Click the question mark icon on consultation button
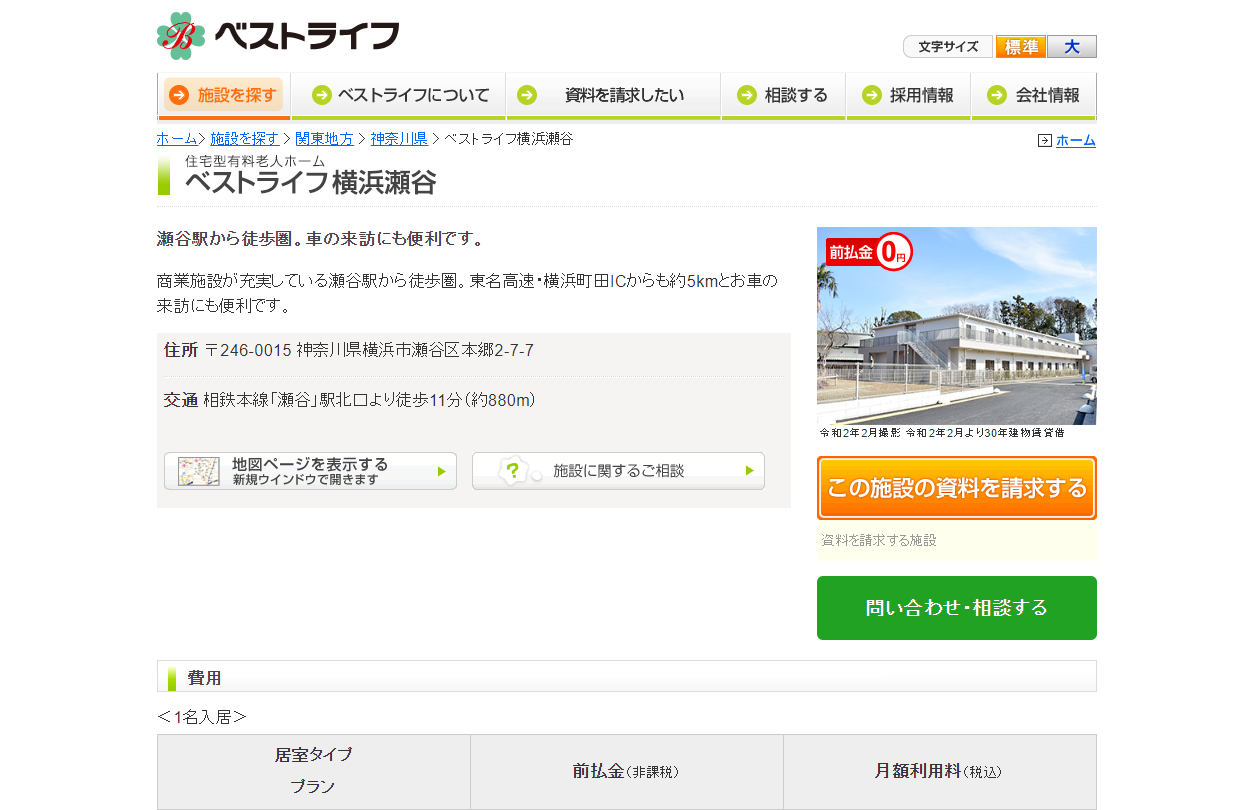1254x810 pixels. click(x=513, y=471)
